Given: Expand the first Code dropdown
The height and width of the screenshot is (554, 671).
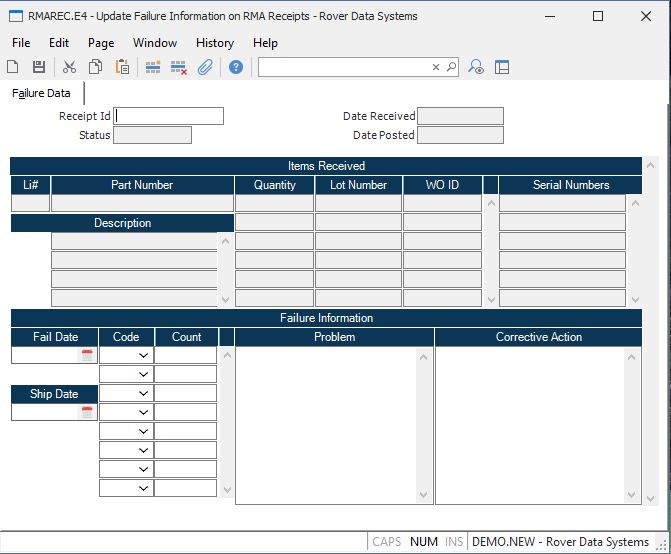Looking at the screenshot, I should 143,355.
